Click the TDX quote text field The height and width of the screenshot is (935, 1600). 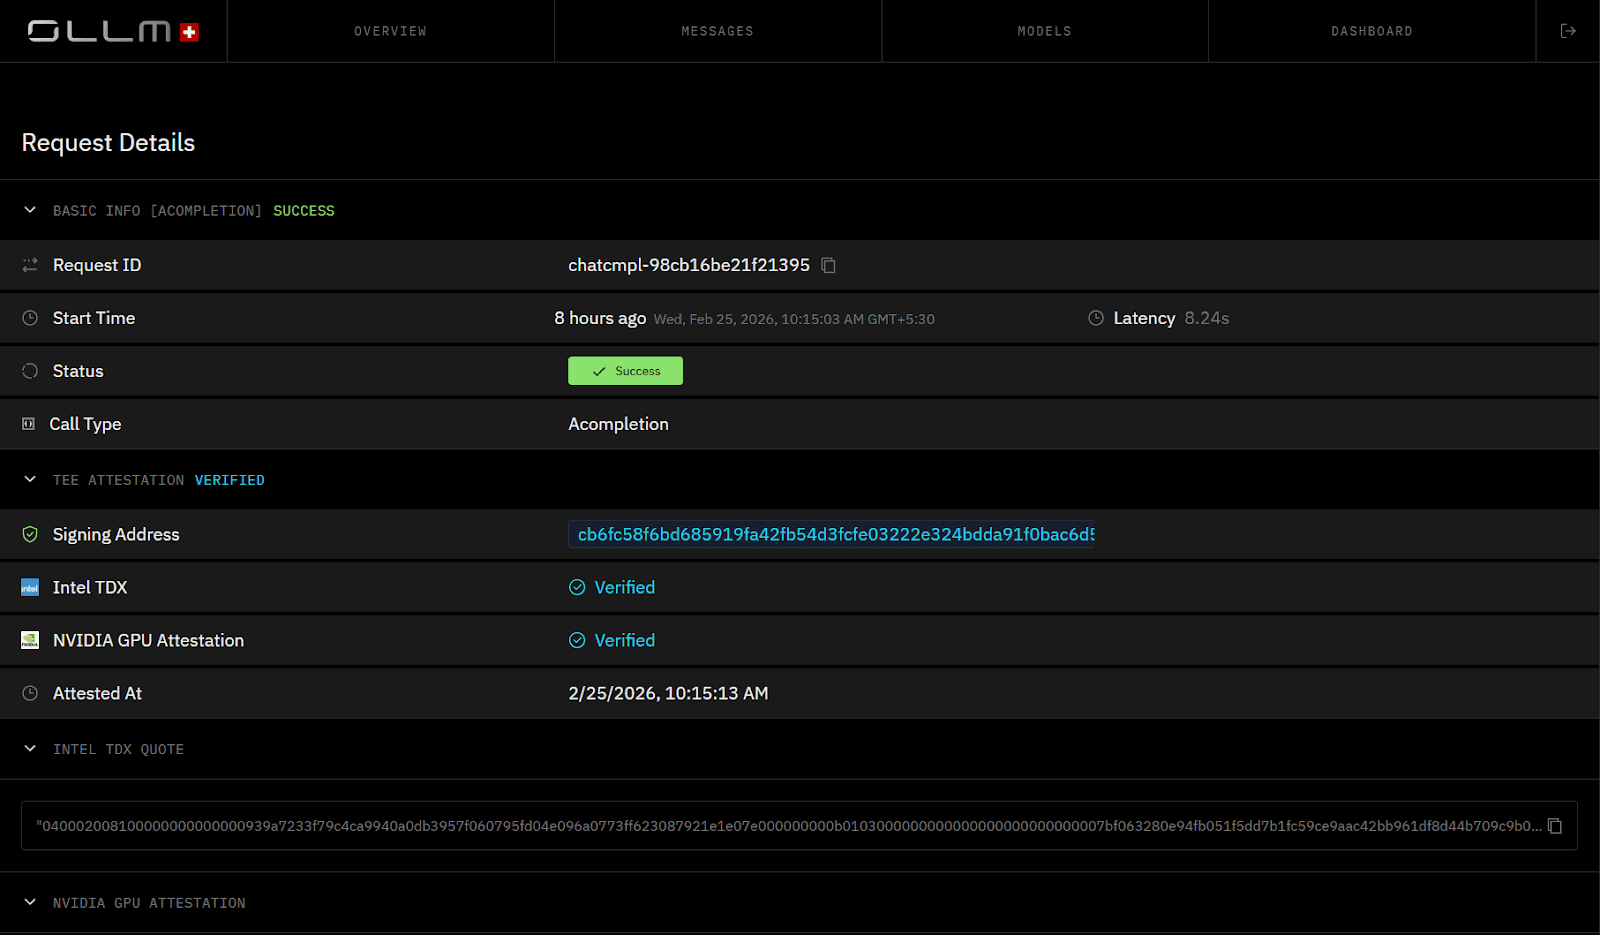point(799,826)
